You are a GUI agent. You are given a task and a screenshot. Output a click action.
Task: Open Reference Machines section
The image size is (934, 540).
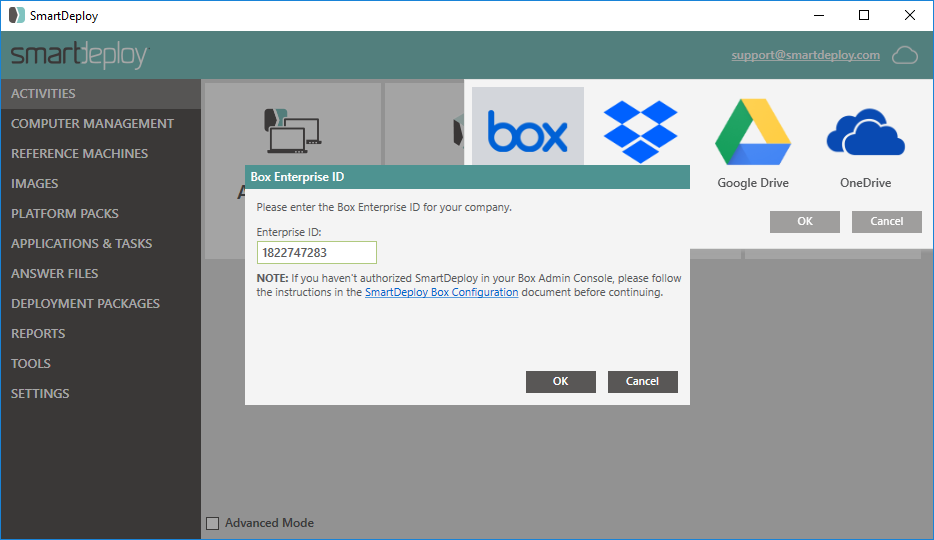[101, 154]
